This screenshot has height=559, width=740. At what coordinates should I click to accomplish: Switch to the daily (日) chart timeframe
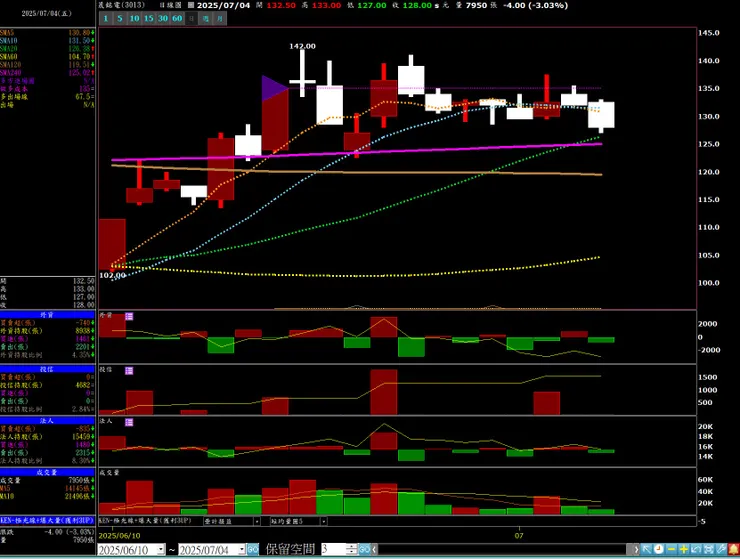(x=191, y=18)
